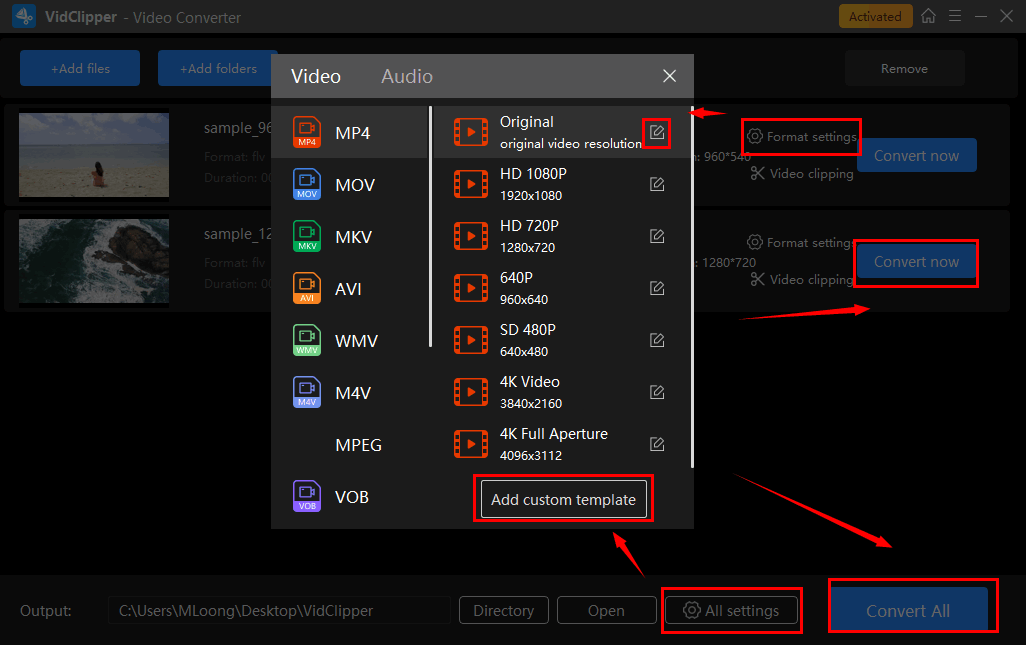Click the home icon in title bar
Screen dimensions: 1026x645
point(929,16)
